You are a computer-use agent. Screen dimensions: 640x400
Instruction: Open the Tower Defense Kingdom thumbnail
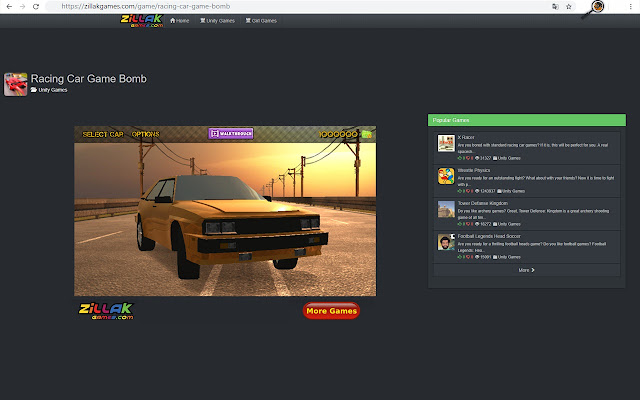(x=446, y=209)
